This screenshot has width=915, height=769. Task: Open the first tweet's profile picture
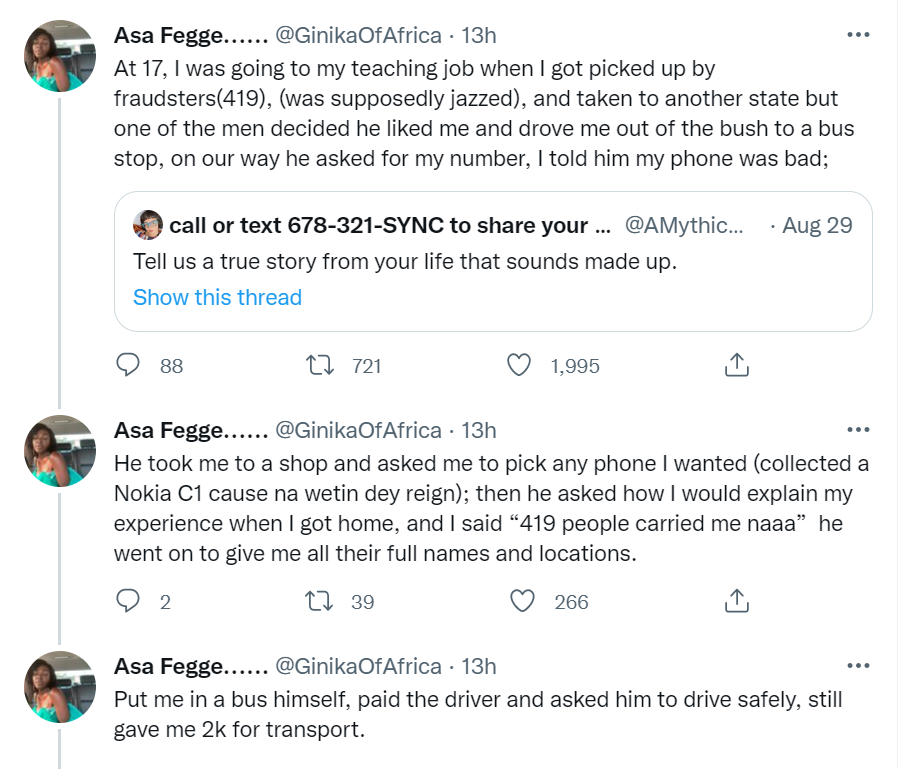[x=59, y=56]
